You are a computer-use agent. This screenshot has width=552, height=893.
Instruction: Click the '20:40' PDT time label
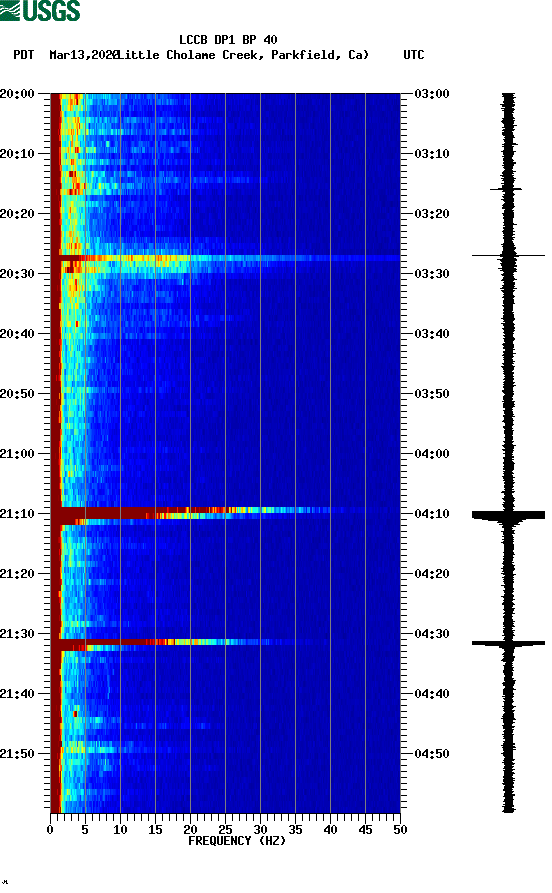coord(17,334)
